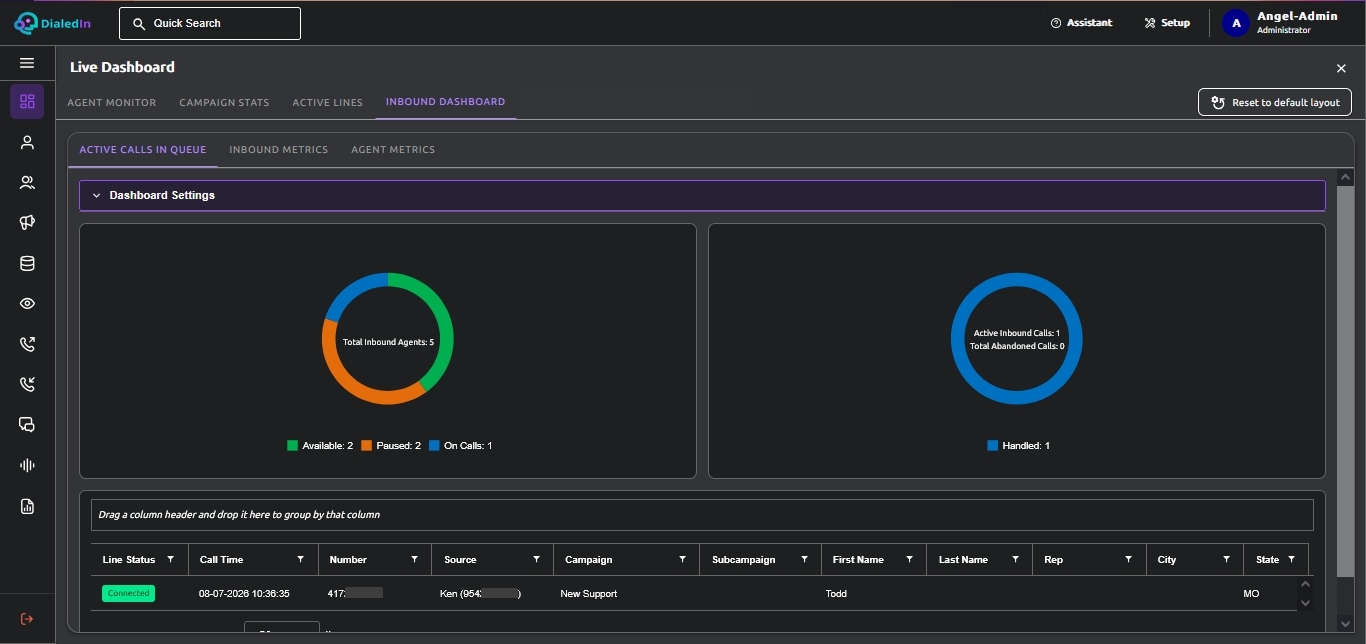Toggle the Paused legend entry
1366x644 pixels.
pos(391,446)
